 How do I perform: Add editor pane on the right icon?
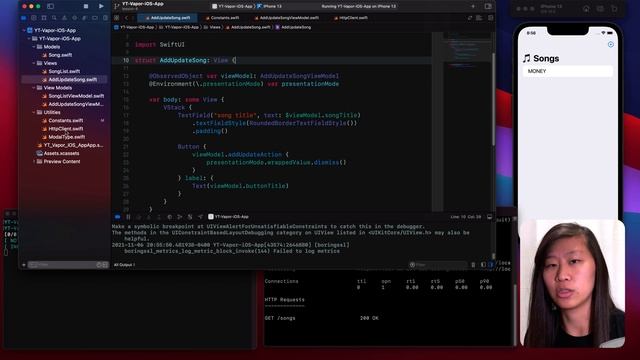491,18
